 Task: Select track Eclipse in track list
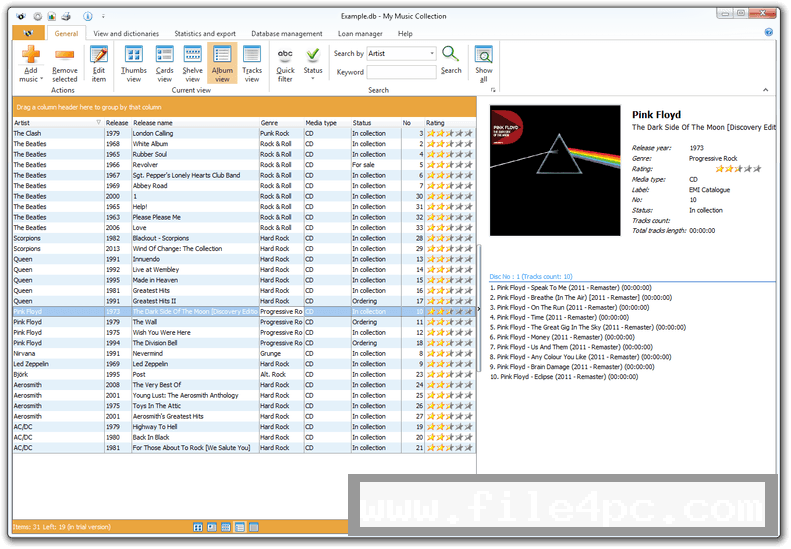click(x=564, y=376)
